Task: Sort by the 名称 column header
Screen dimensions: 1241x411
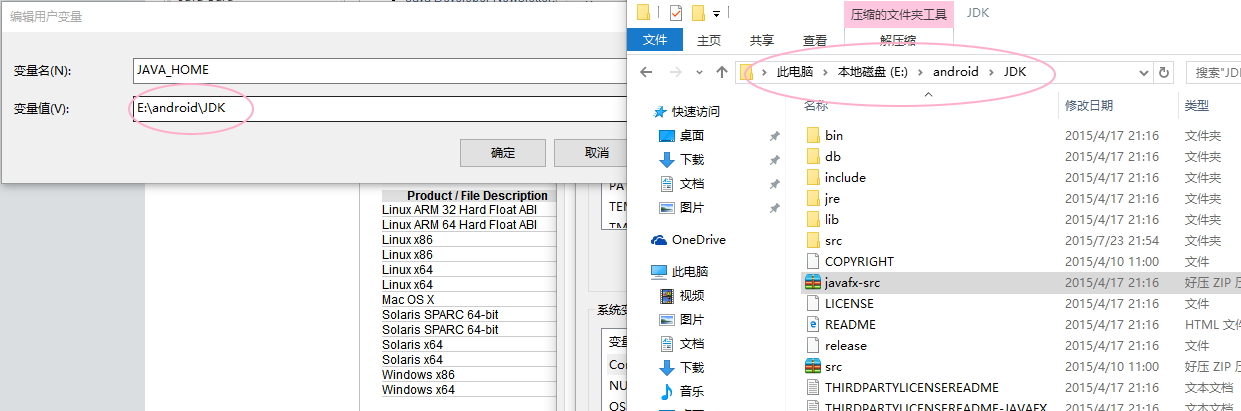Action: (815, 105)
